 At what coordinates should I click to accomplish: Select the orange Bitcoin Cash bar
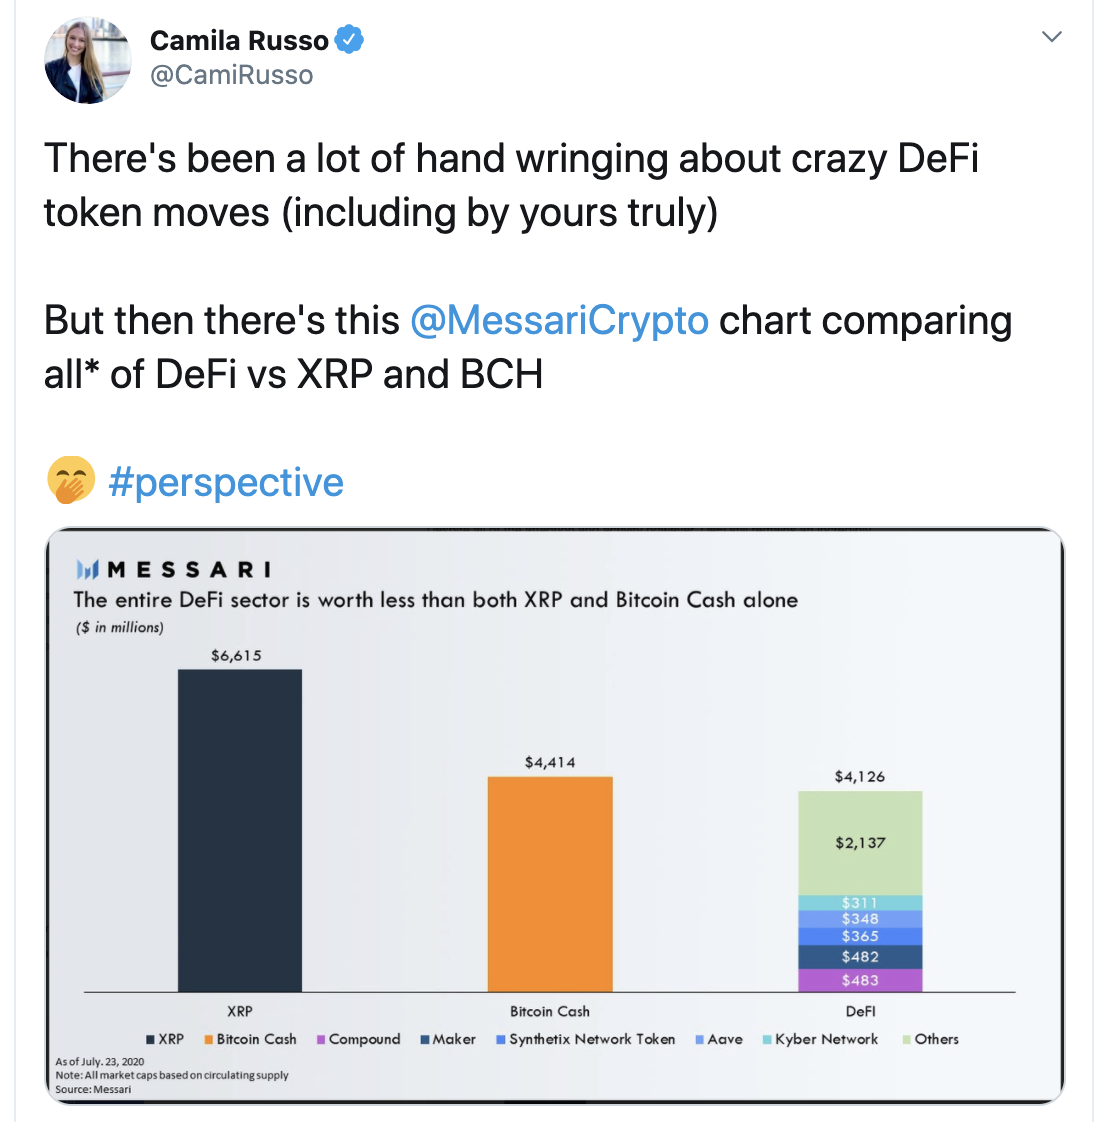coord(550,884)
